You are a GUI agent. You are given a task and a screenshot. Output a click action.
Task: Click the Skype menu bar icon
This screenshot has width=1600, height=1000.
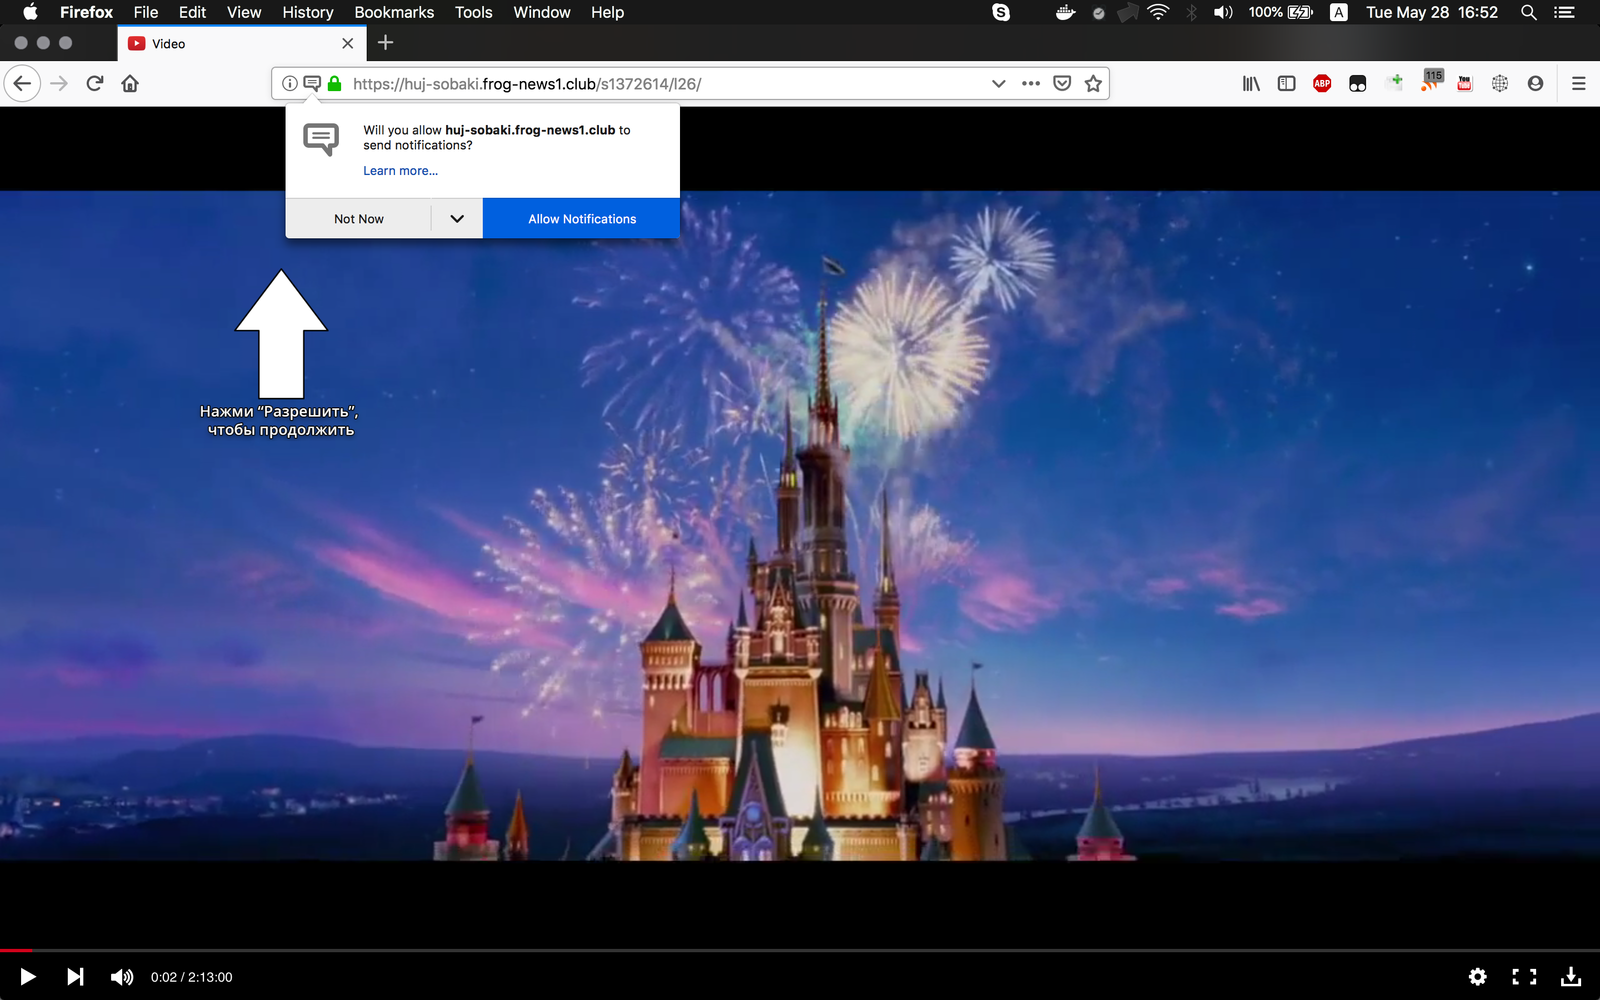click(x=1001, y=12)
